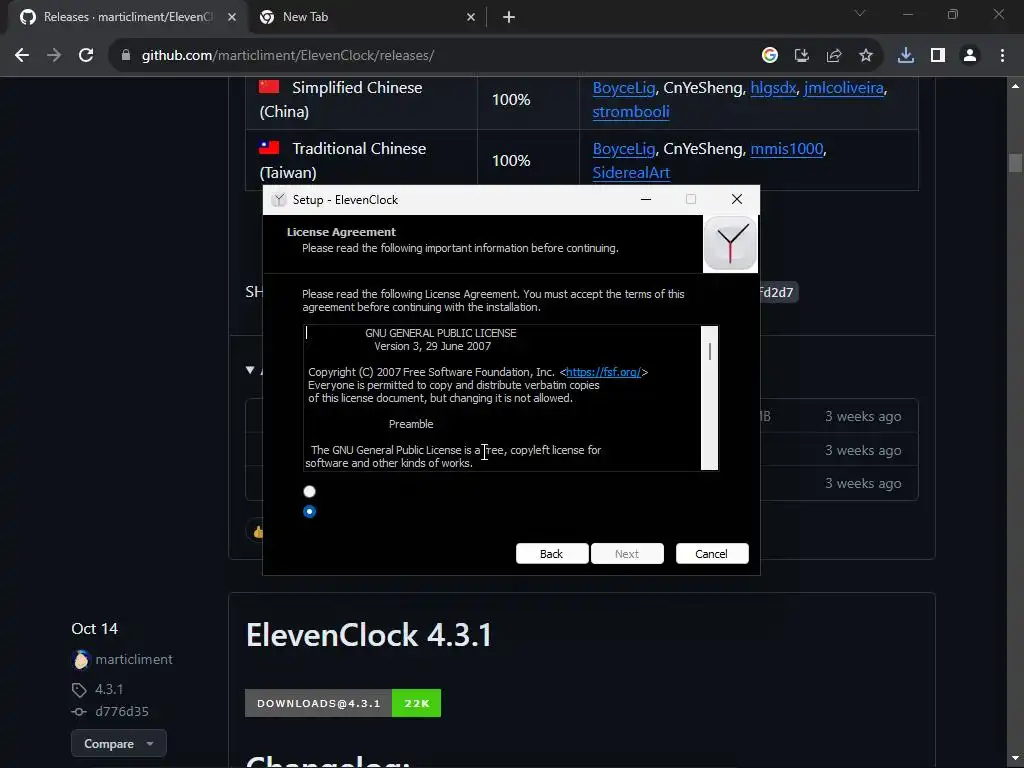1024x768 pixels.
Task: Open mmis1000 contributor link
Action: click(x=787, y=149)
